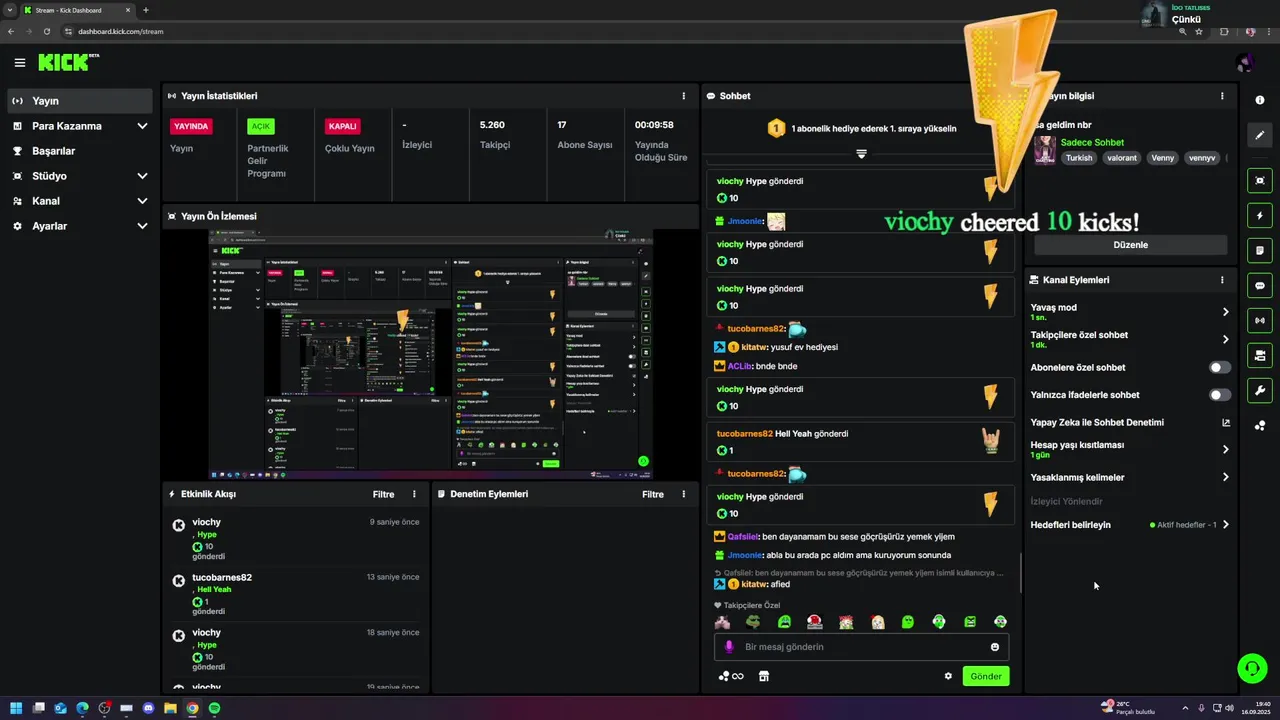1280x720 pixels.
Task: Open Denetim Eylemleri three-dot menu
Action: [x=684, y=494]
